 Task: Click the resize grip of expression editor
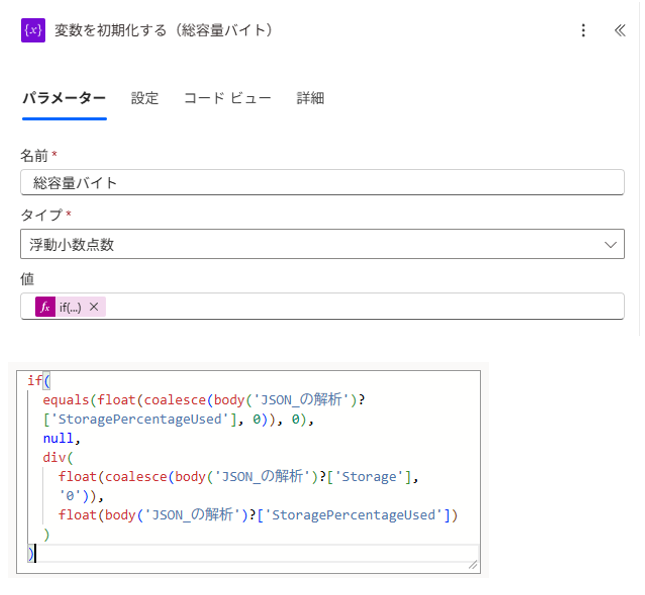pyautogui.click(x=473, y=565)
